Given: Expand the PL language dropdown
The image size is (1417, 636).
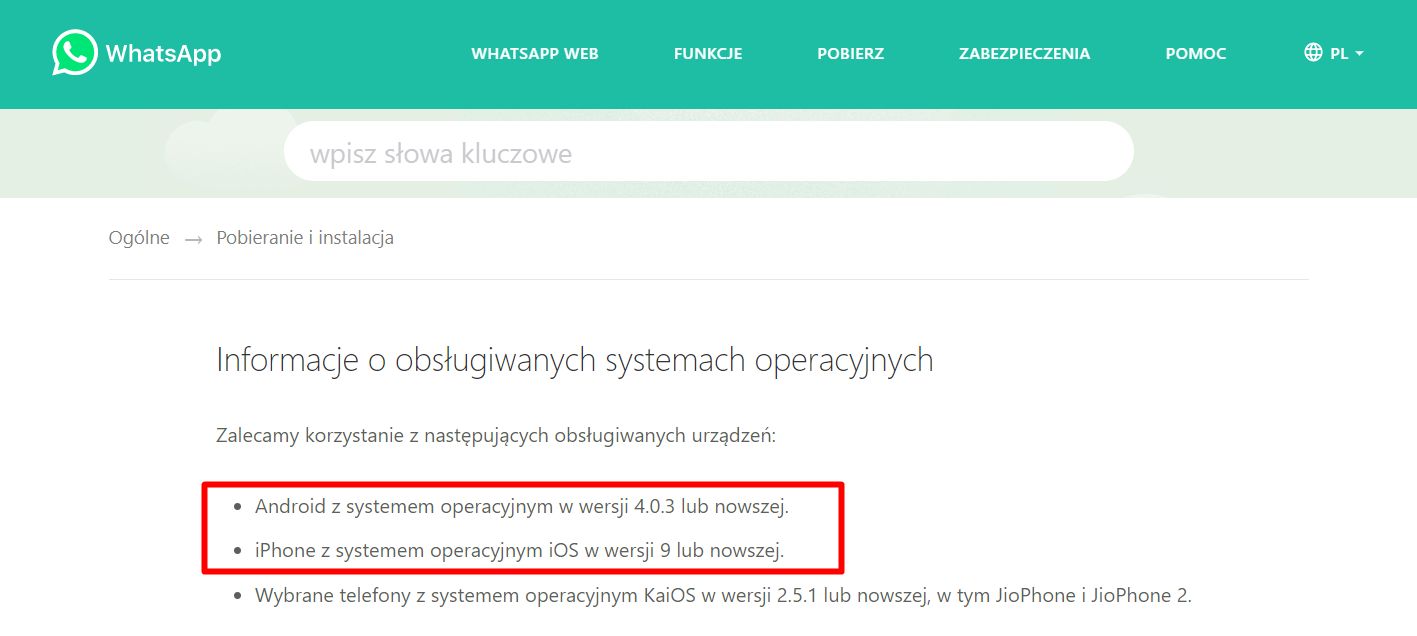Looking at the screenshot, I should point(1341,53).
